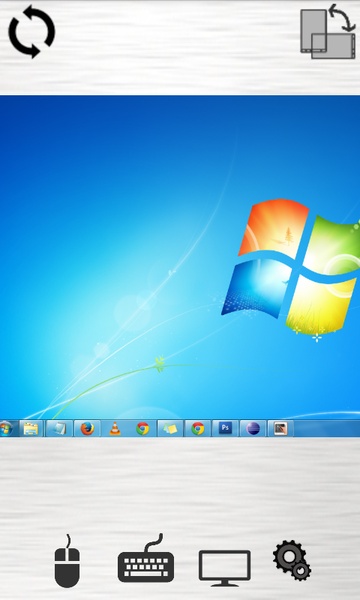
Task: Launch Firefox from the remote taskbar
Action: click(87, 429)
